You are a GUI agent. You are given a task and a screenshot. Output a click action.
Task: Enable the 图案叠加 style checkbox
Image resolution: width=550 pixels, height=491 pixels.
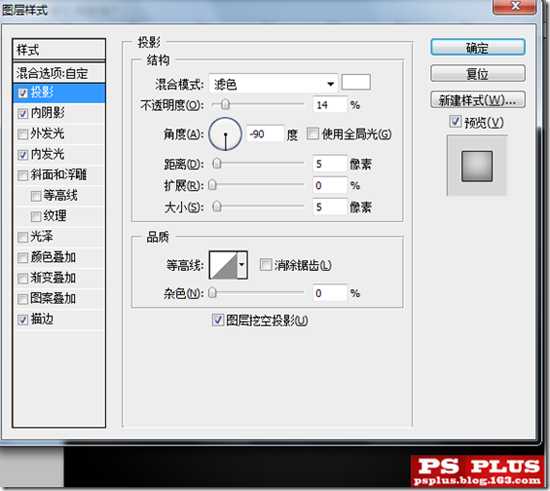[x=23, y=298]
